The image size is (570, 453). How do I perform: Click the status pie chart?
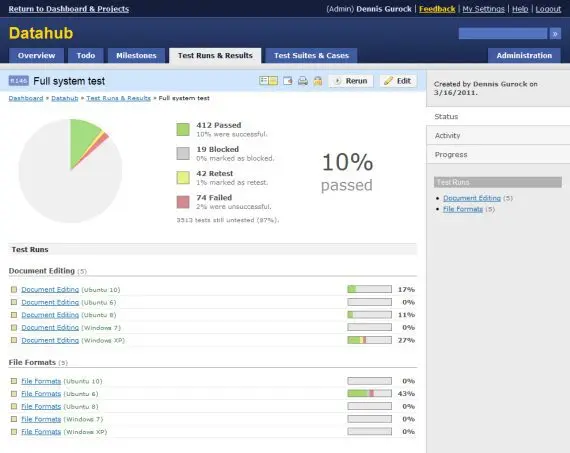(x=71, y=171)
